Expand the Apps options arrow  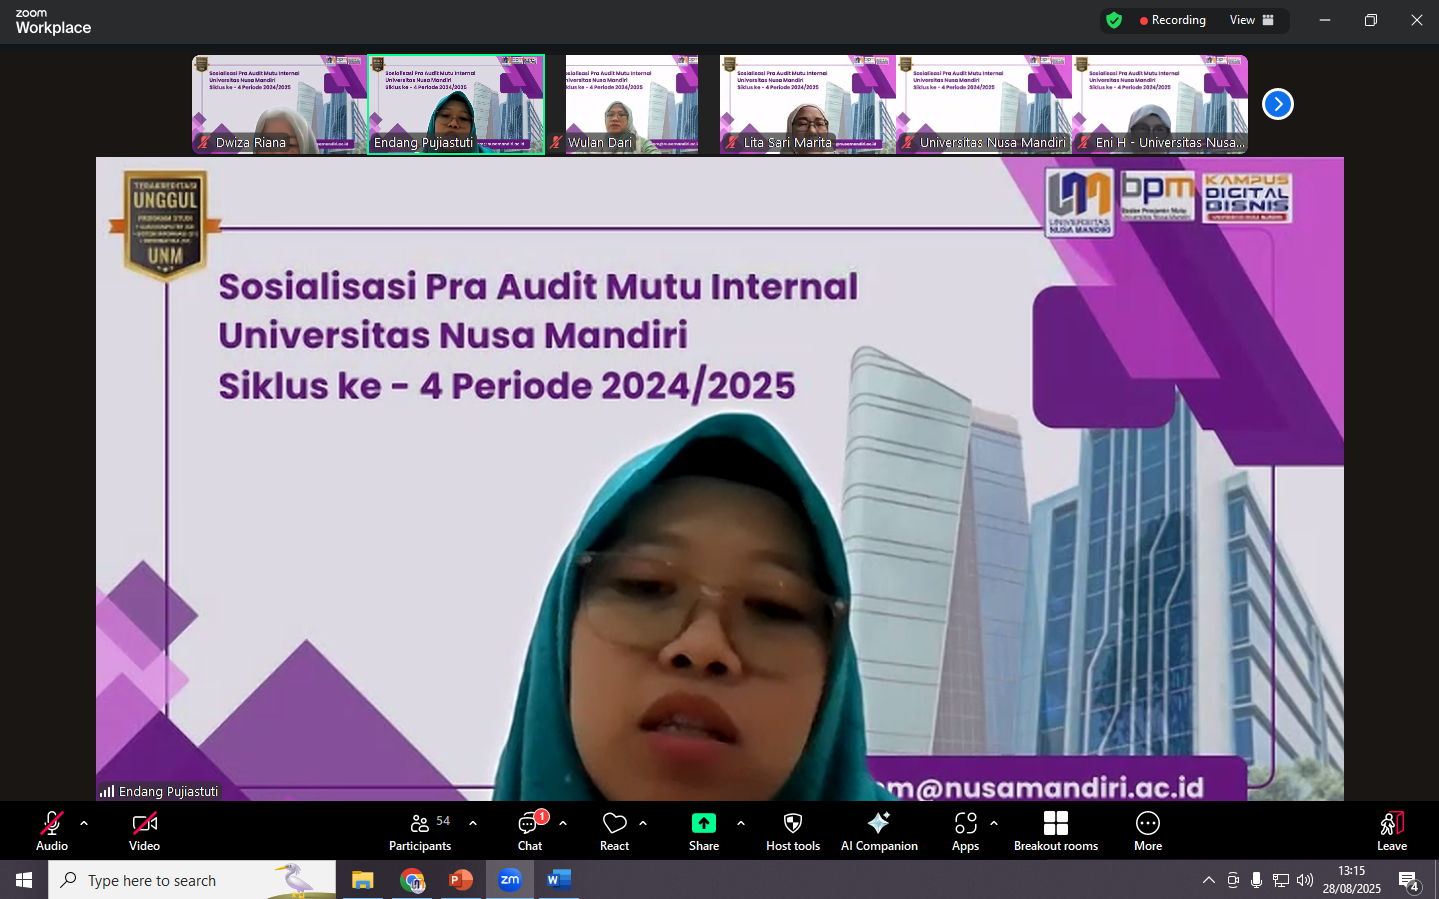point(994,823)
